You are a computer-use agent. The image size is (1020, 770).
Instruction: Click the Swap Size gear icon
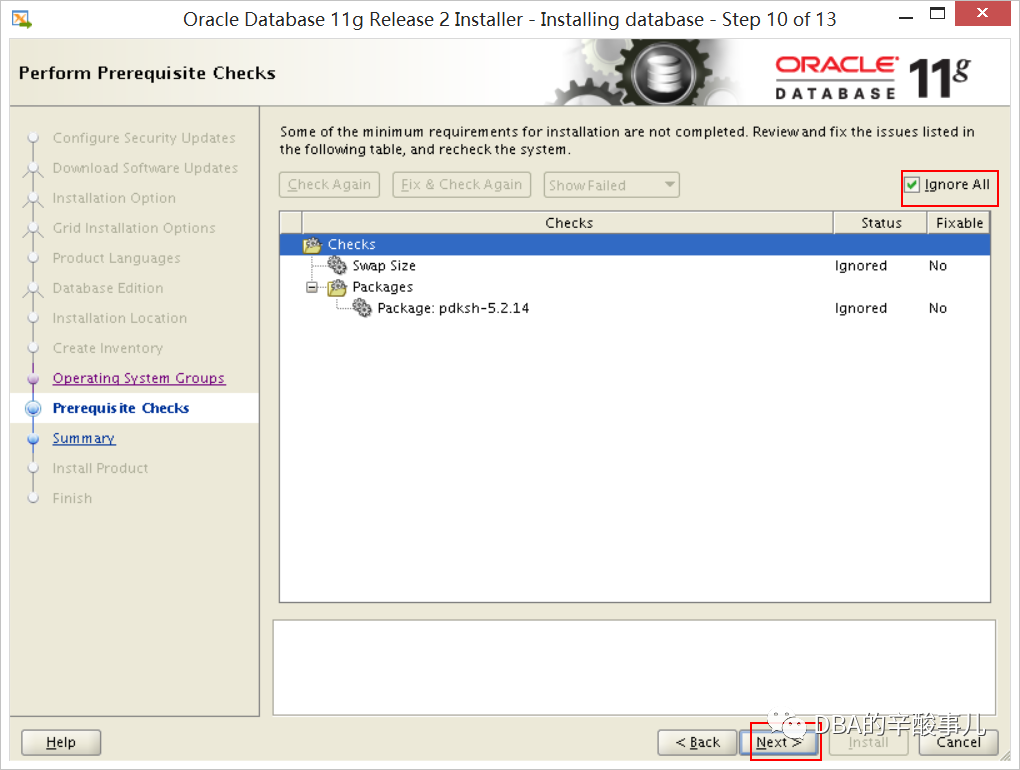click(x=337, y=265)
